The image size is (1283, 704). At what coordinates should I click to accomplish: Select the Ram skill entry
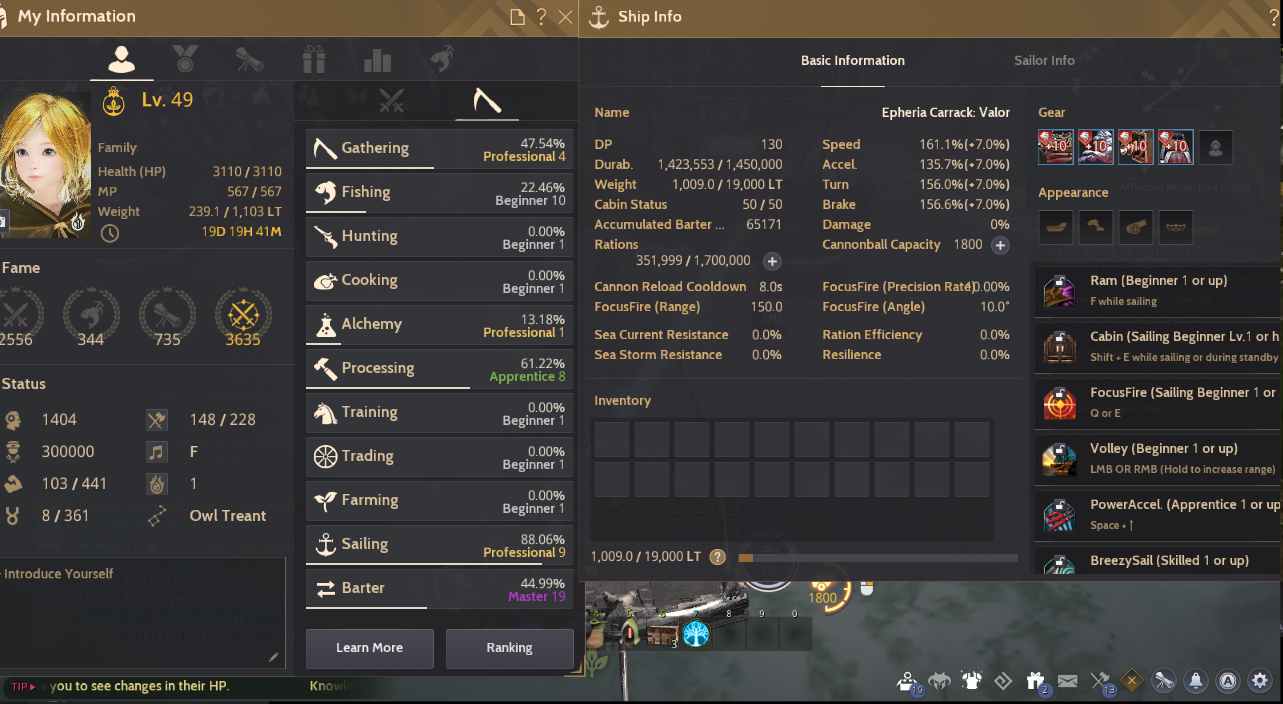point(1158,290)
